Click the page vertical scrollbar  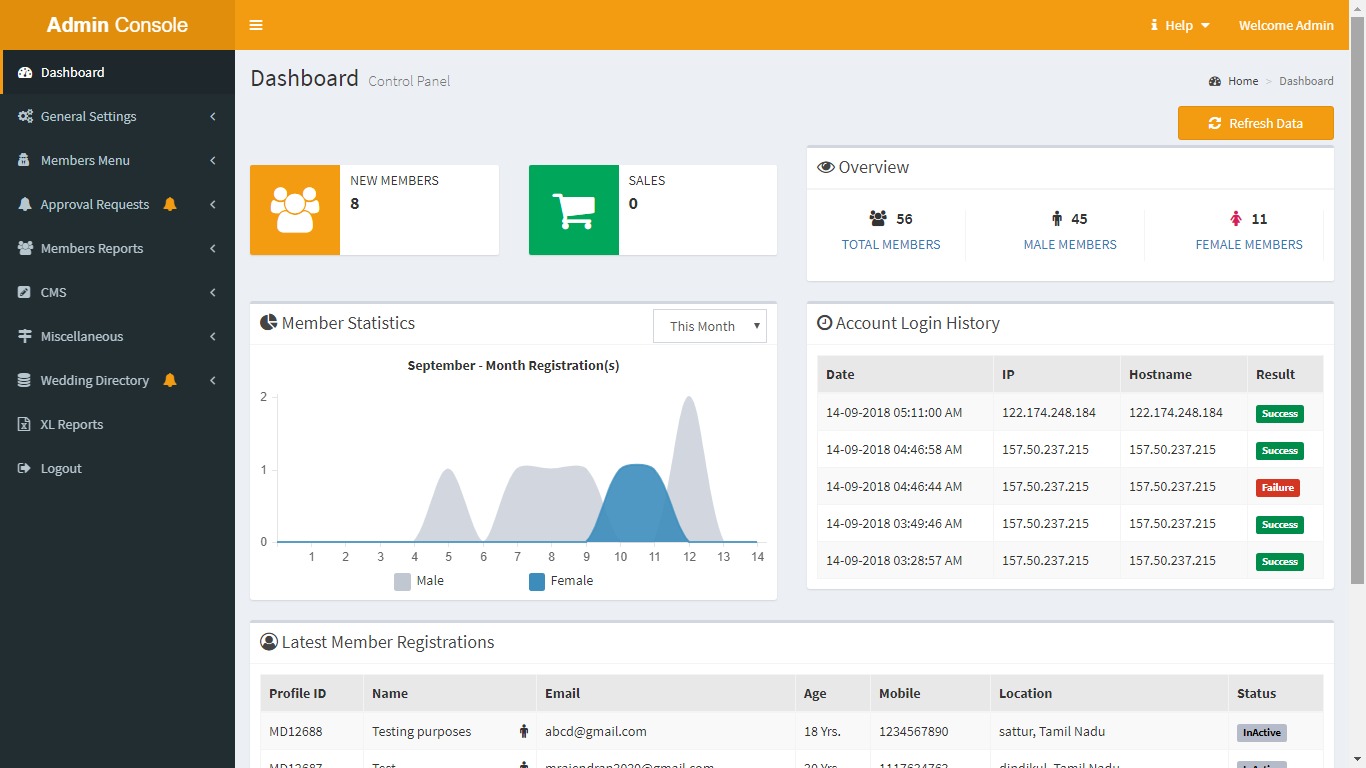(x=1357, y=300)
